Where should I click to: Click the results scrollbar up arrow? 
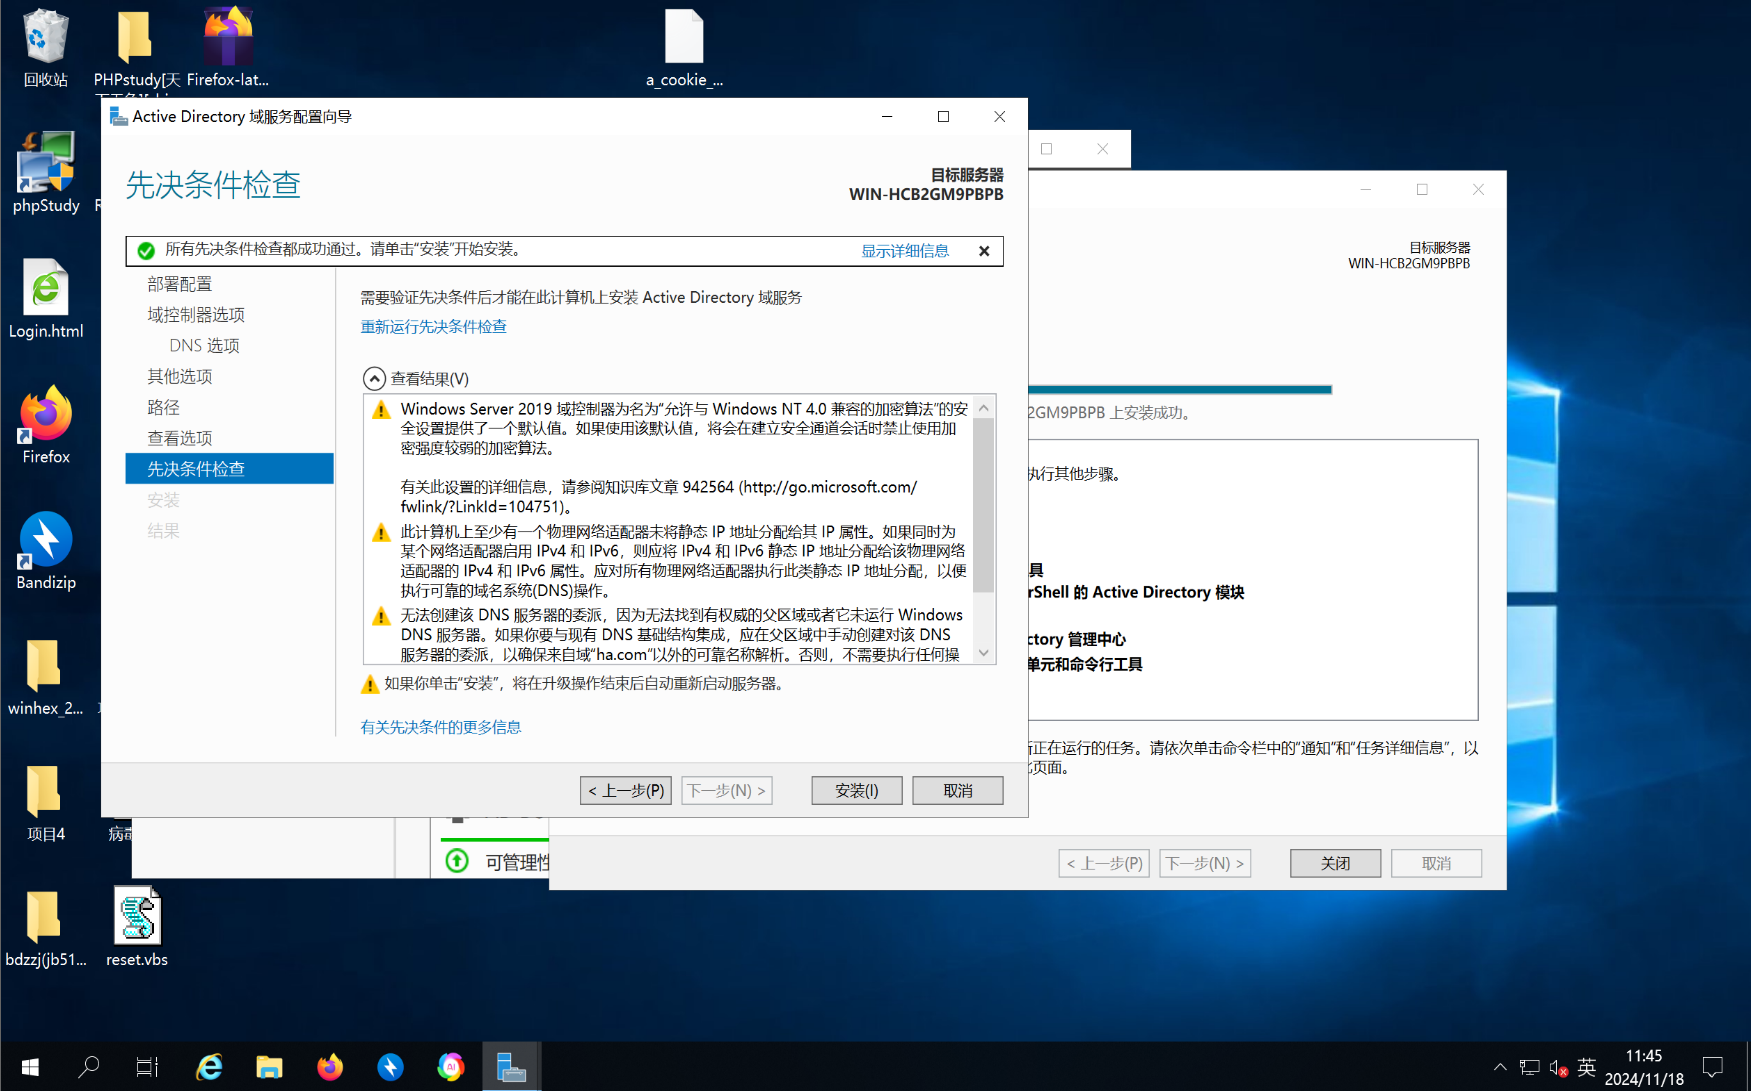[x=984, y=407]
